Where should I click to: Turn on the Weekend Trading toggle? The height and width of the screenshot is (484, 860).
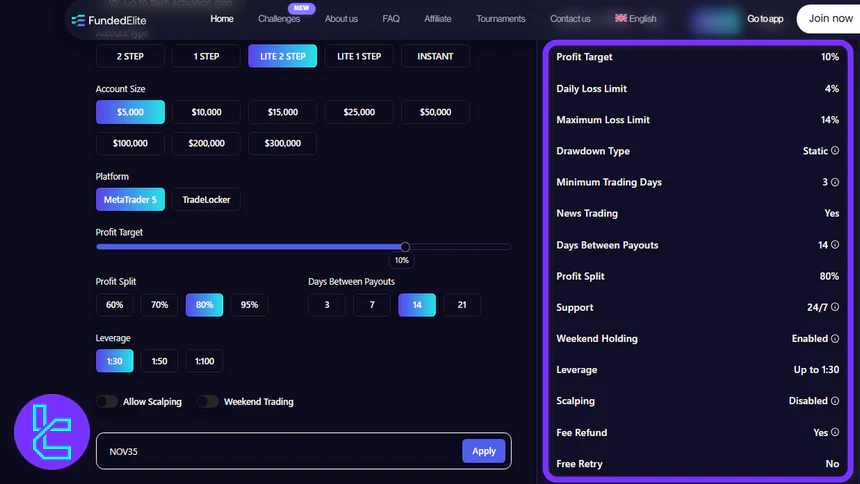click(x=208, y=402)
